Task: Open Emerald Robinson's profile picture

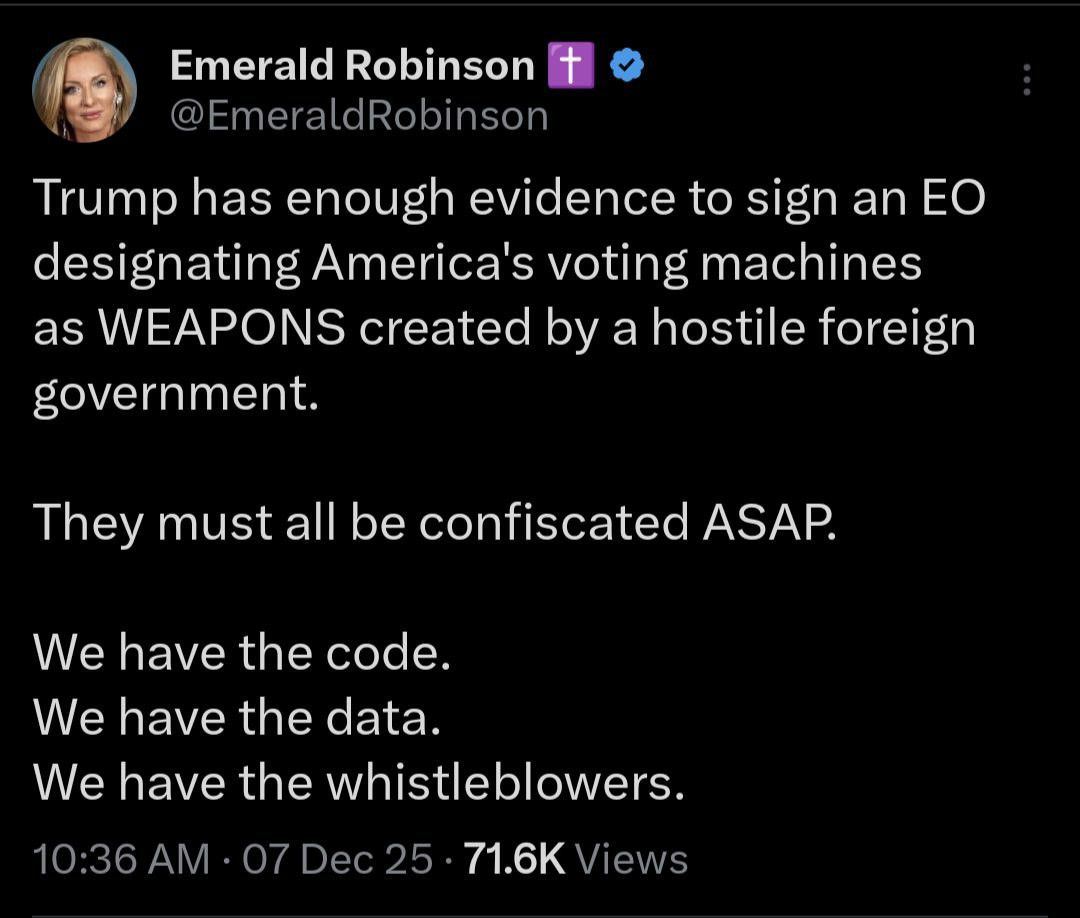Action: [85, 89]
